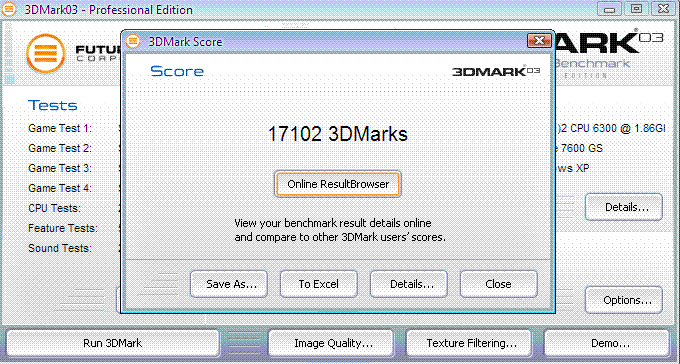Click 3DMark03 main window title icon
Image resolution: width=680 pixels, height=364 pixels.
point(8,9)
